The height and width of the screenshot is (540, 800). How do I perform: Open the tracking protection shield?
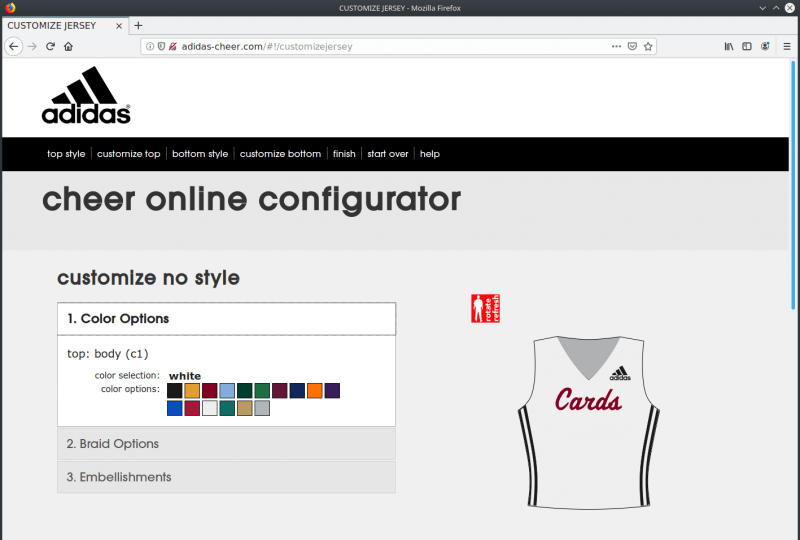pos(161,46)
